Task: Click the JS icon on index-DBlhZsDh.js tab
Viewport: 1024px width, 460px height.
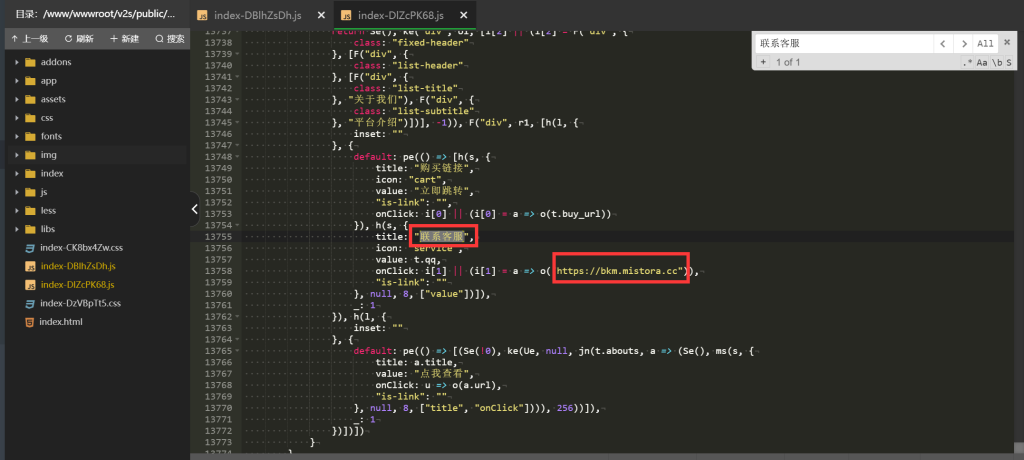Action: pyautogui.click(x=202, y=15)
